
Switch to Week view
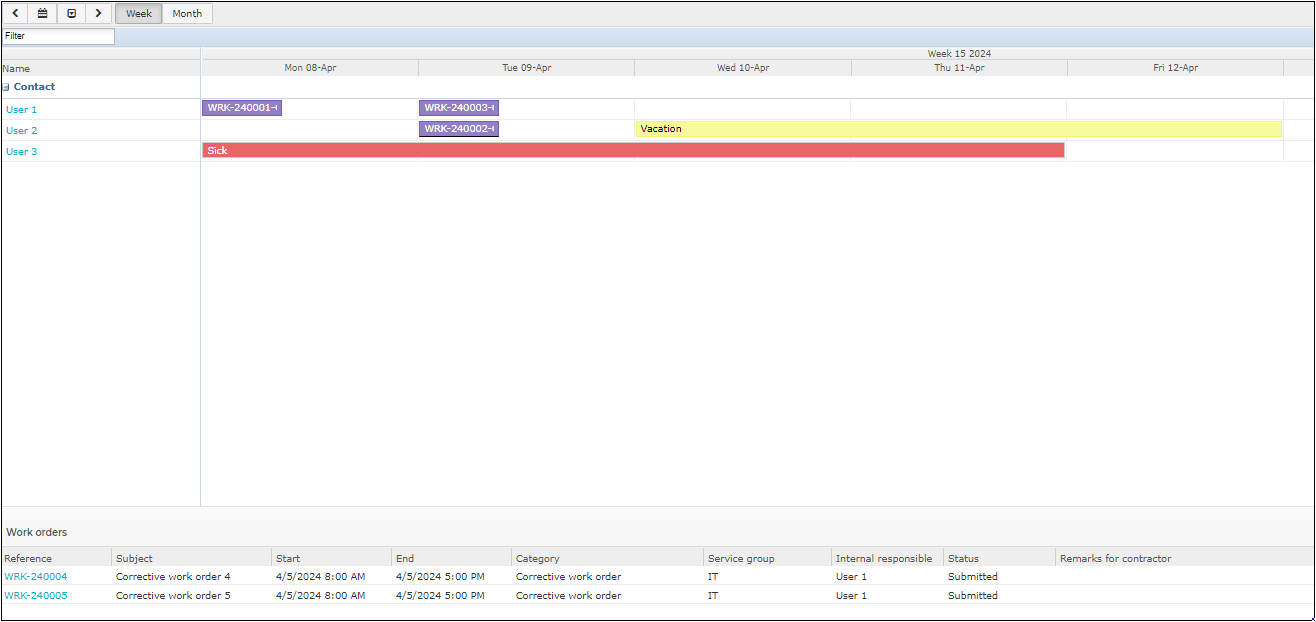[139, 14]
